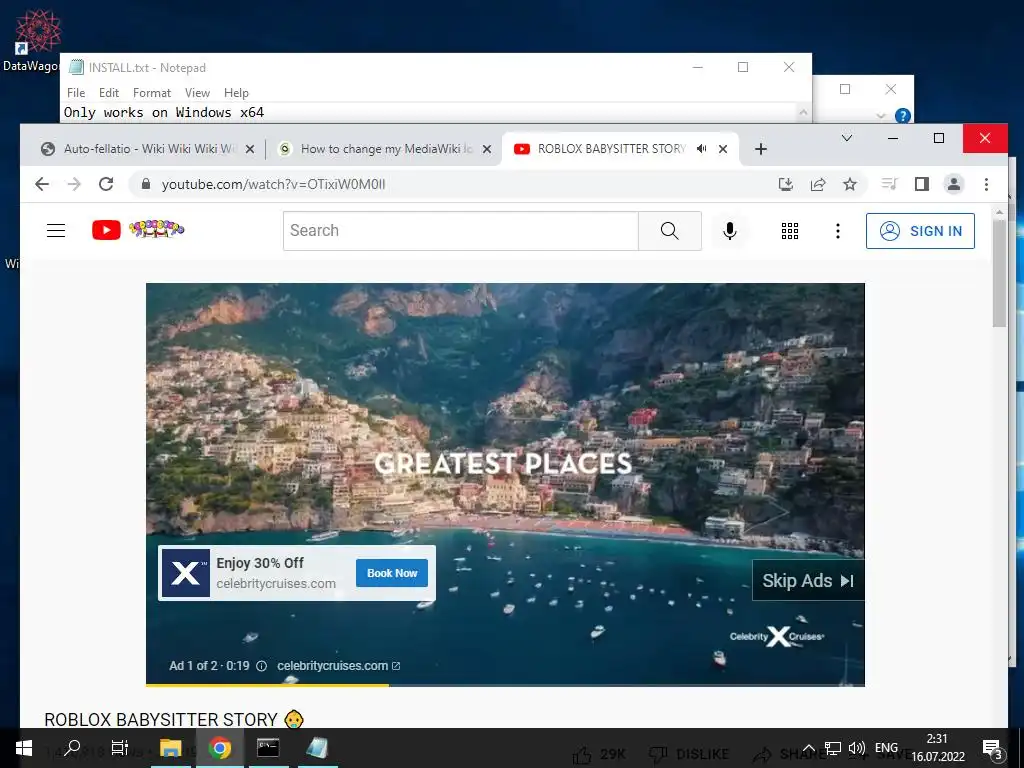Click Enjoy 30% Off ad text

pos(260,563)
